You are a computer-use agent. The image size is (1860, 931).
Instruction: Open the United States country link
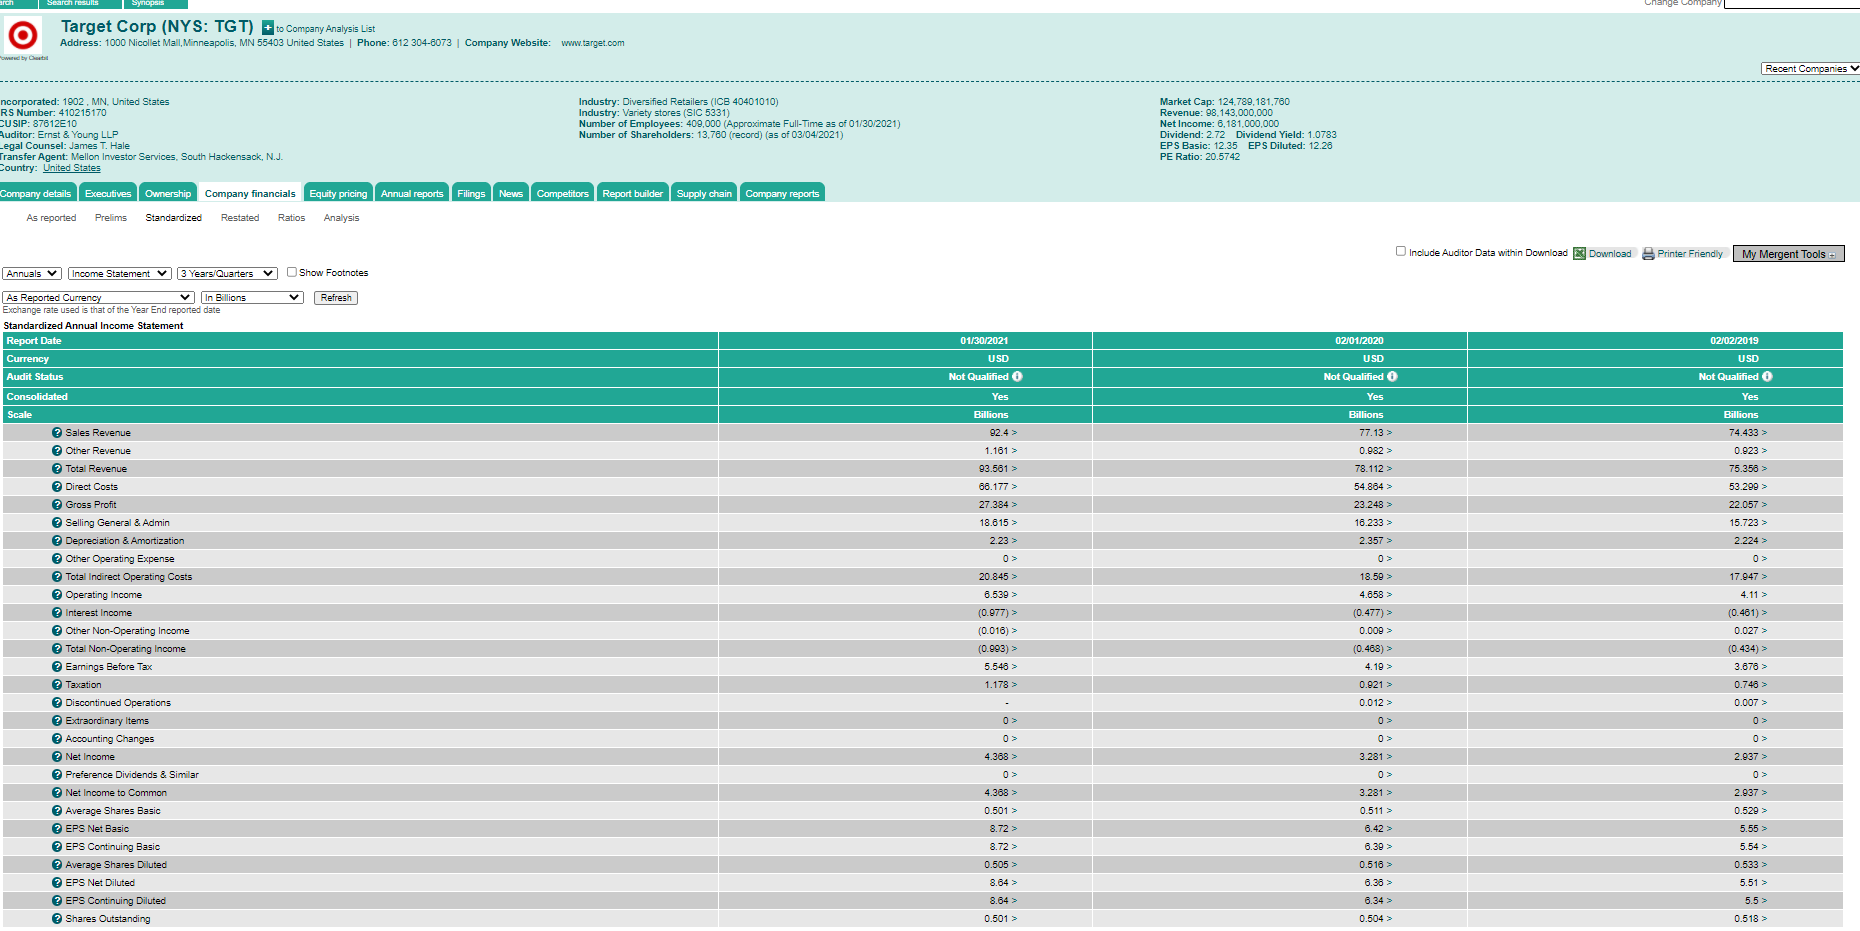tap(72, 168)
